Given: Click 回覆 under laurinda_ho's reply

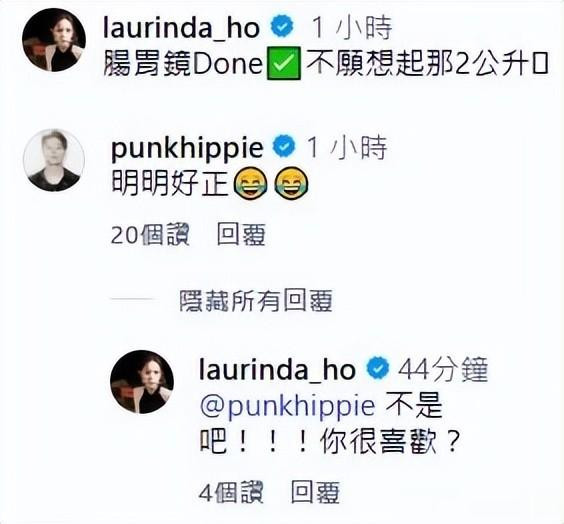Looking at the screenshot, I should 315,492.
